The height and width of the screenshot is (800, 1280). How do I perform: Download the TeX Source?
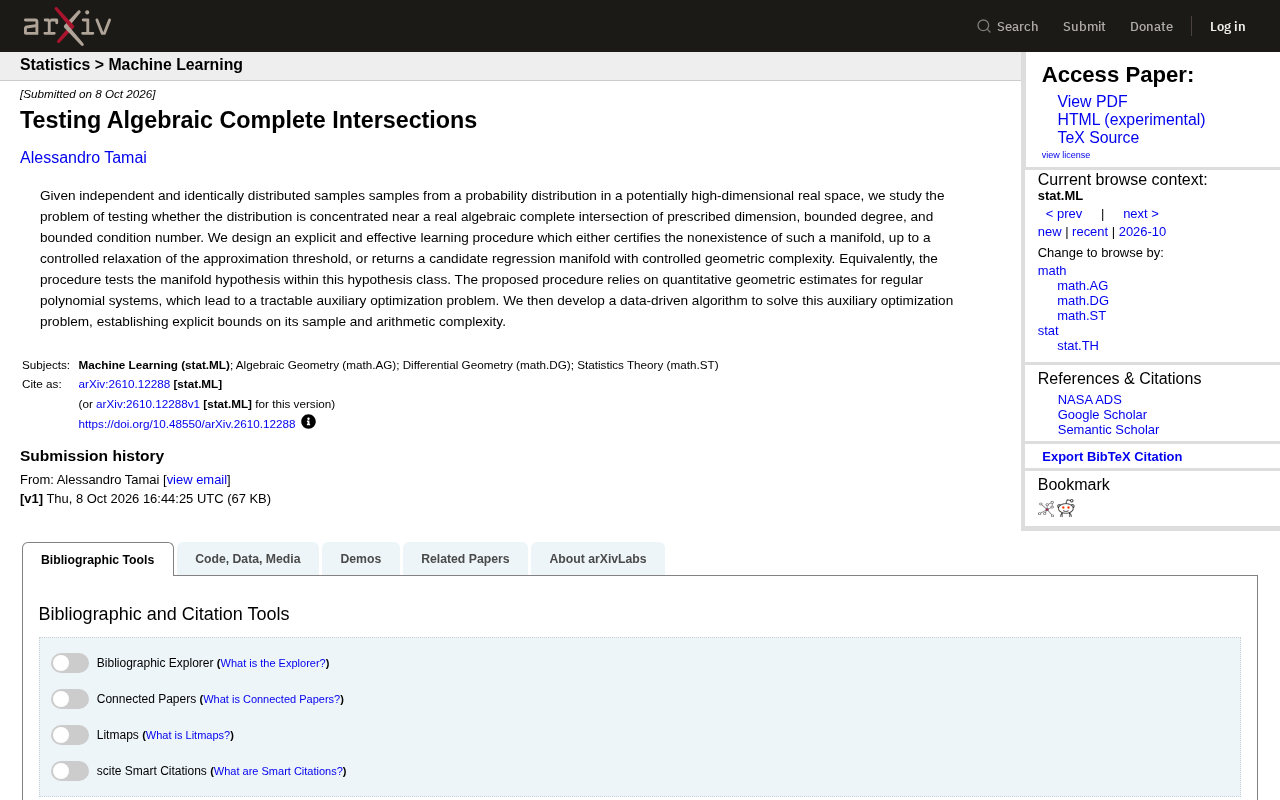[x=1098, y=138]
